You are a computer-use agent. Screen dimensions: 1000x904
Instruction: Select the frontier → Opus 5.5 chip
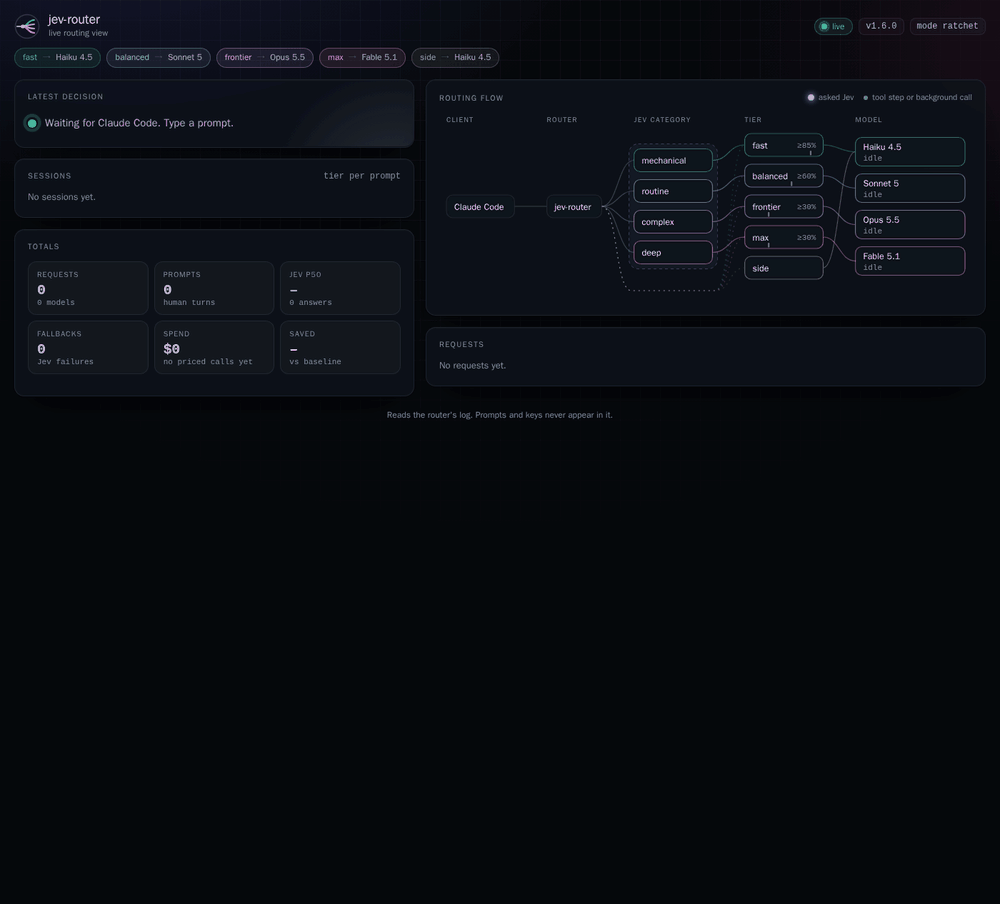click(x=265, y=57)
